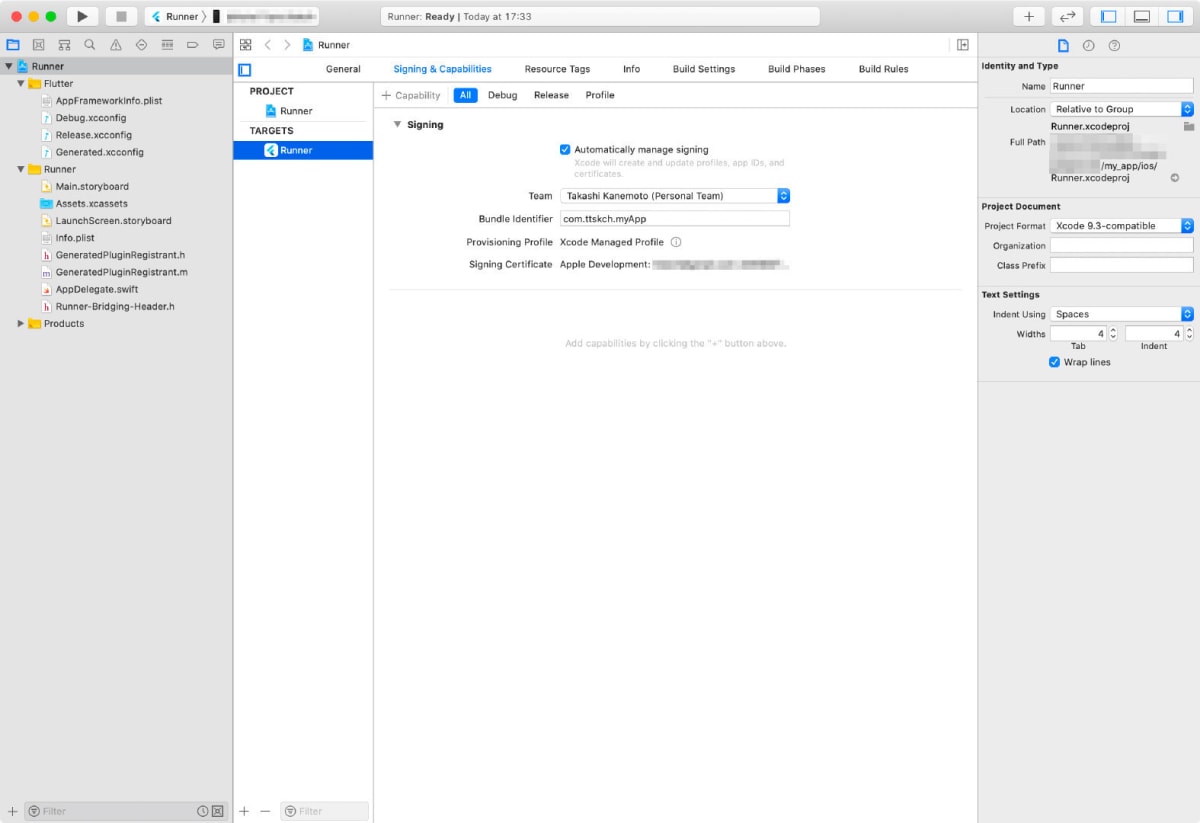Image resolution: width=1200 pixels, height=823 pixels.
Task: Collapse the Flutter group in navigator
Action: coord(21,84)
